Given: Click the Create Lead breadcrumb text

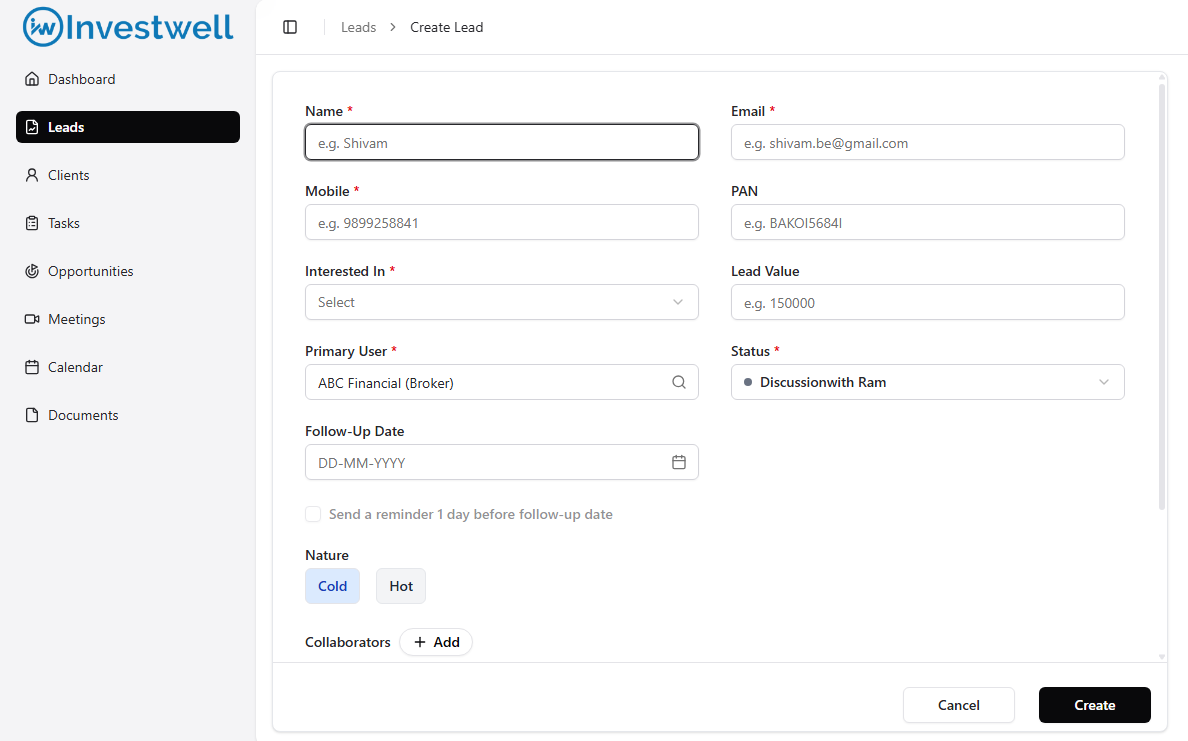Looking at the screenshot, I should [x=446, y=27].
